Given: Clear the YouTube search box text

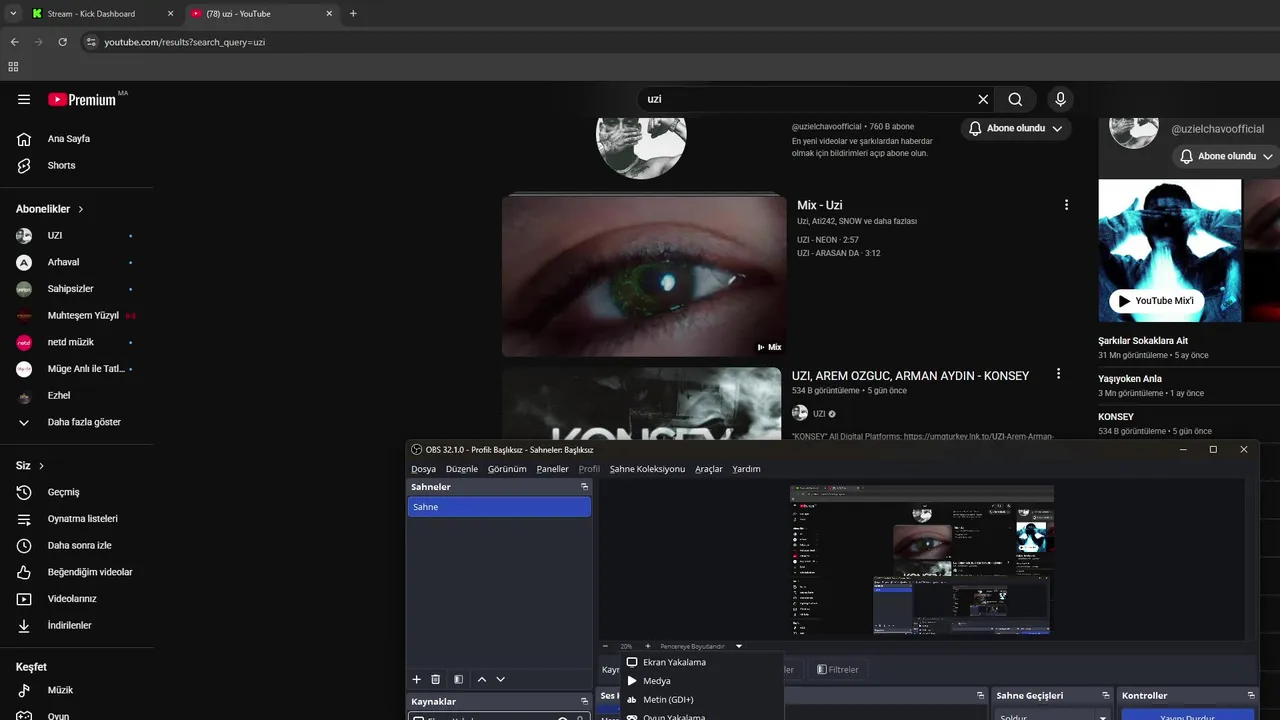Looking at the screenshot, I should pyautogui.click(x=983, y=99).
